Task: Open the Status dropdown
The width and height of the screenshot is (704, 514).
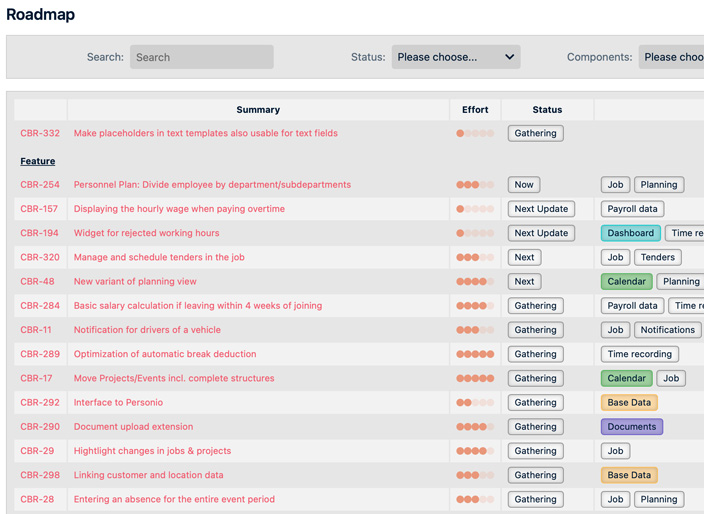Action: (456, 57)
